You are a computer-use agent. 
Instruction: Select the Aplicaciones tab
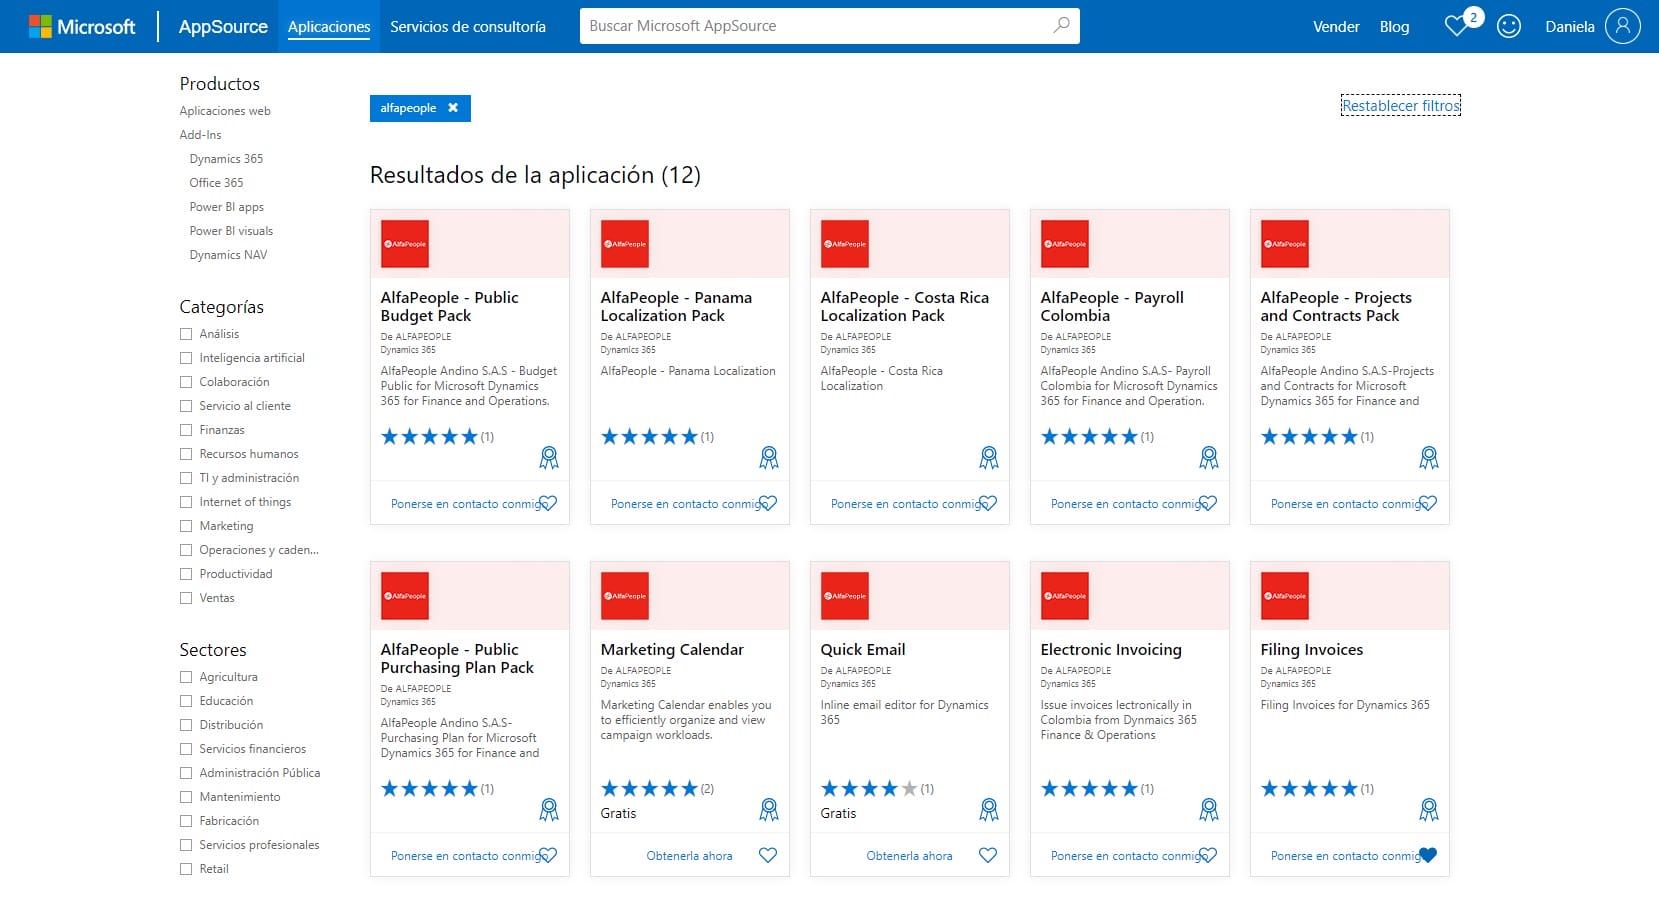click(x=329, y=27)
